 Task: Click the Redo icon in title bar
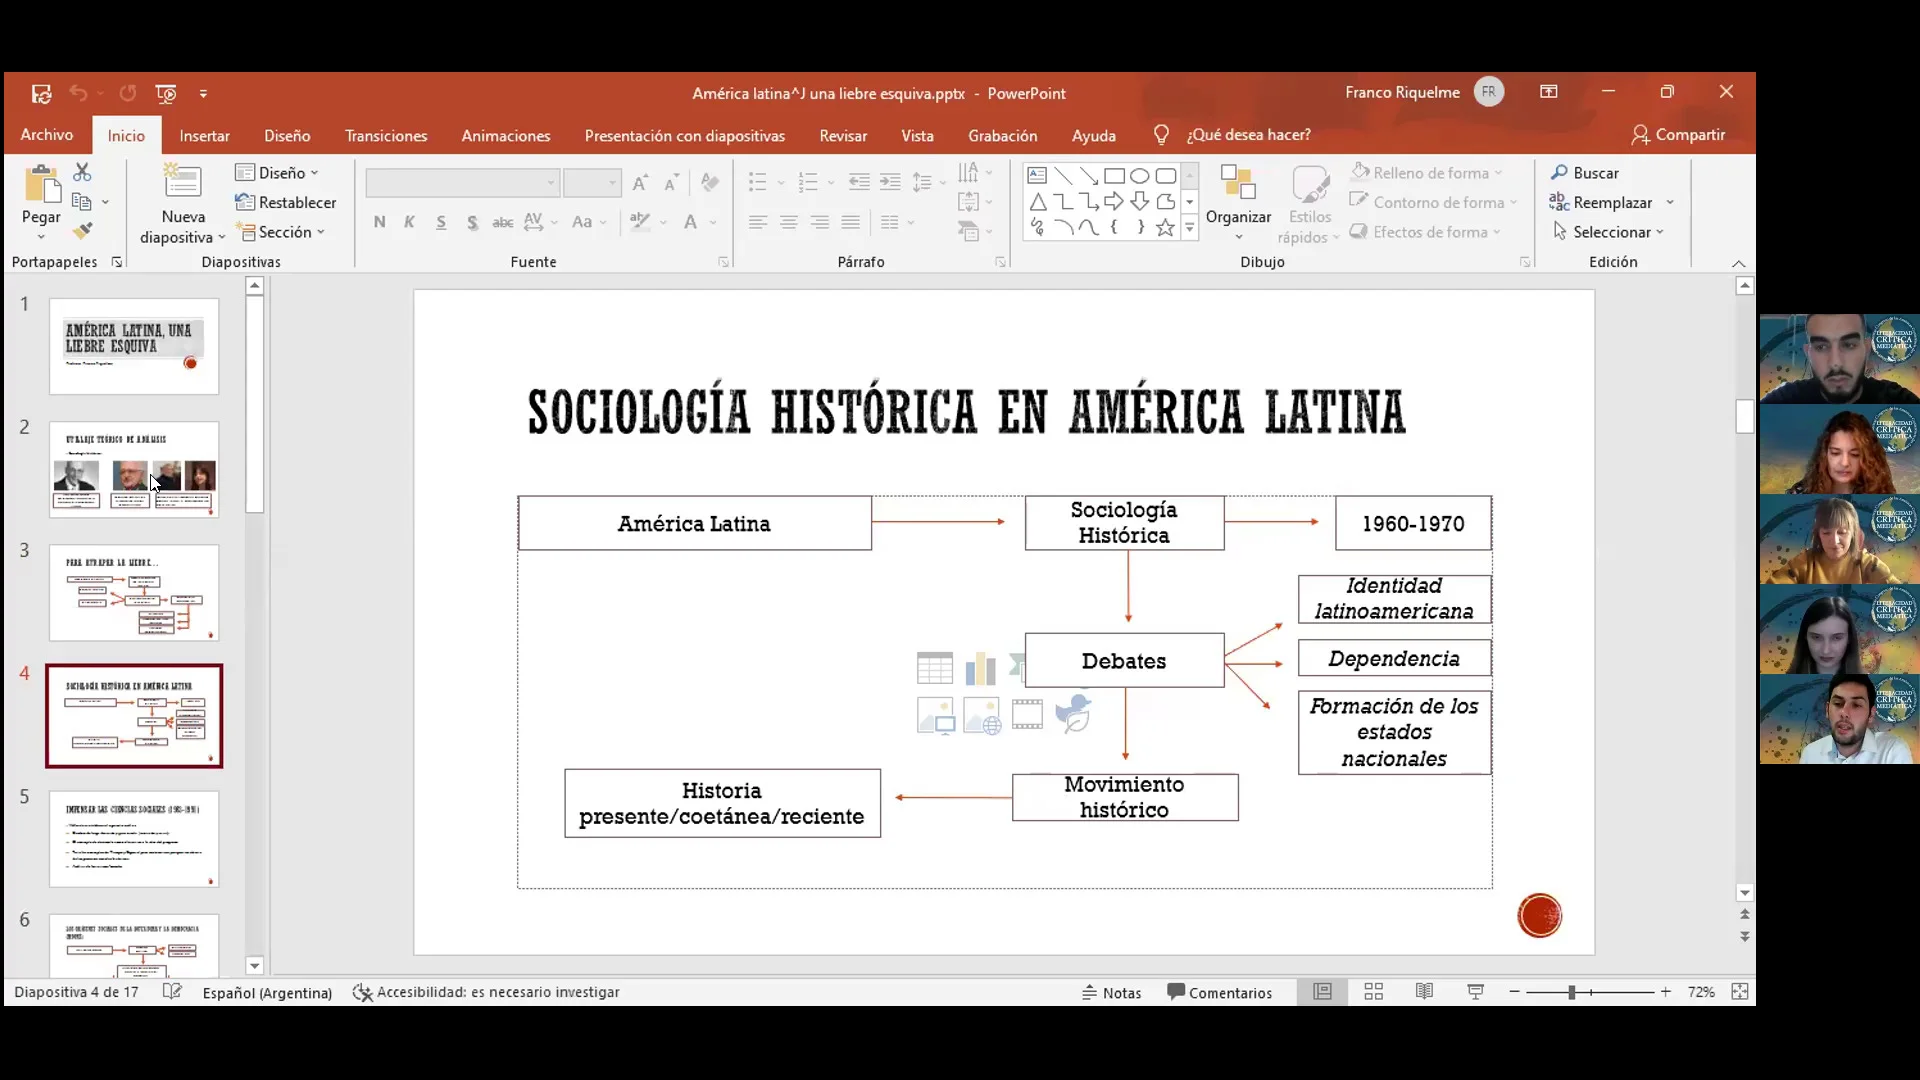coord(128,93)
